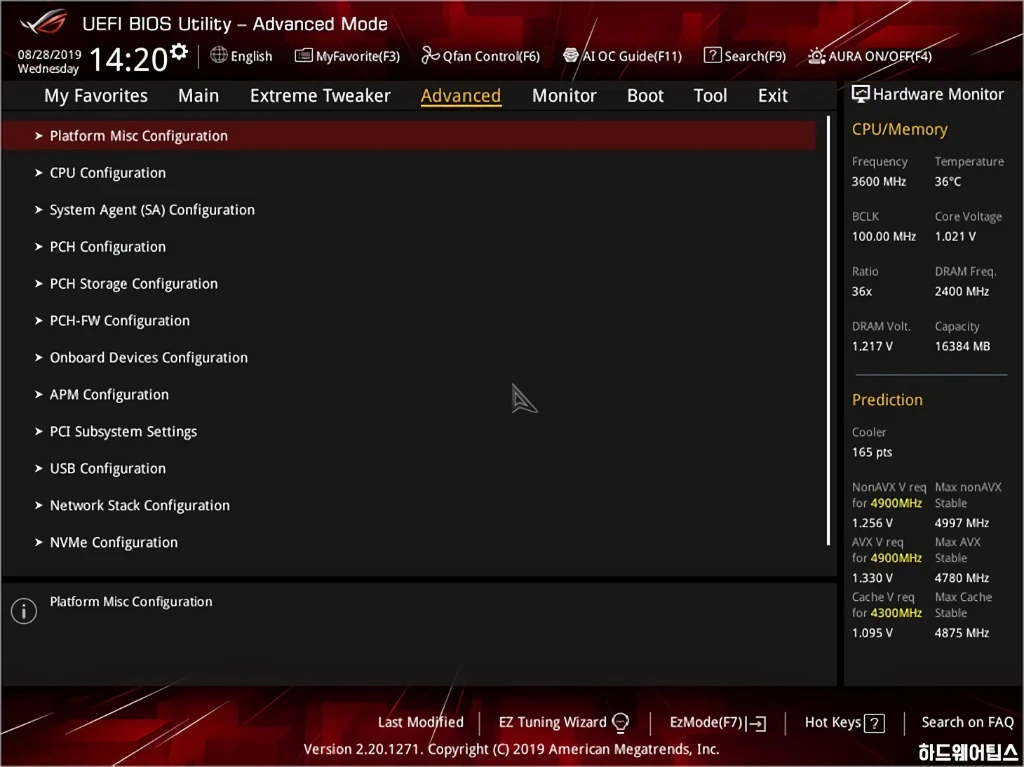Click Search on FAQ link

pos(967,722)
